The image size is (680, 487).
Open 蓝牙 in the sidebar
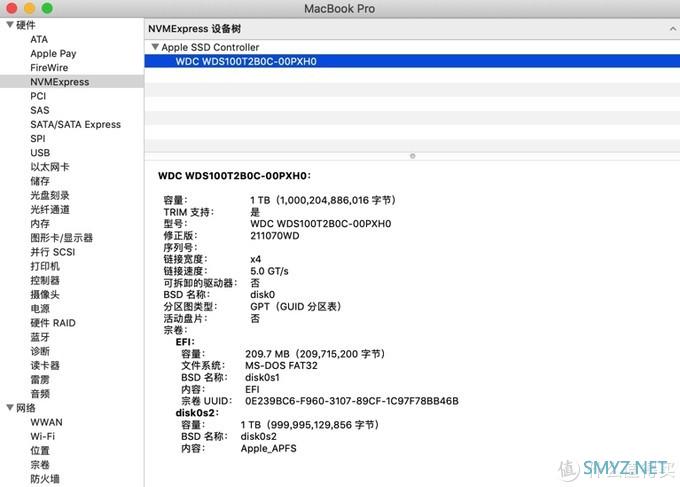(x=40, y=337)
